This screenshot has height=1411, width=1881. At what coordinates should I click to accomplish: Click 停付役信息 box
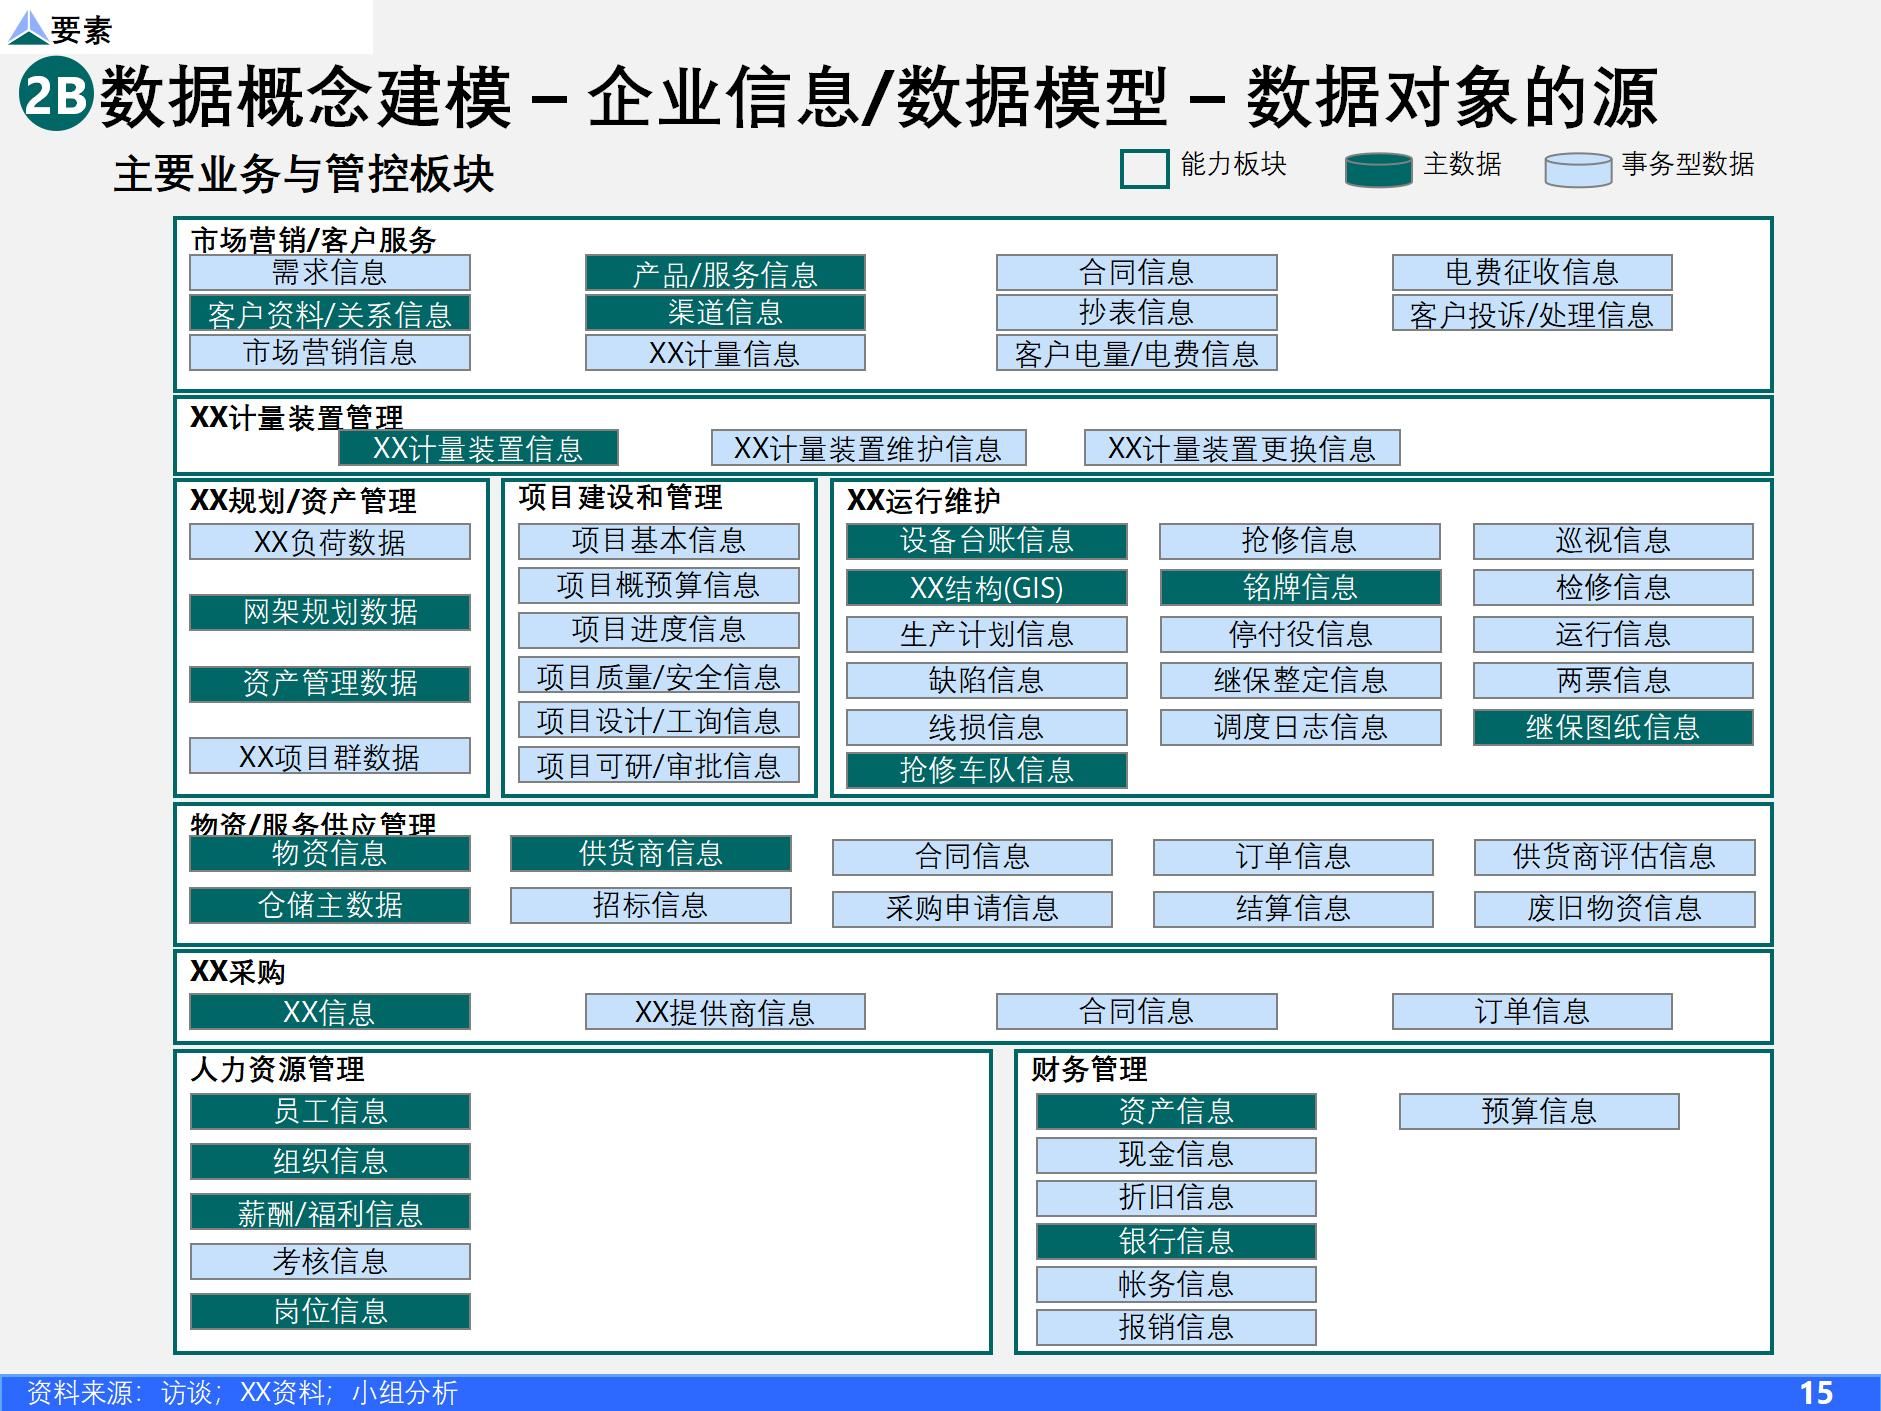click(1301, 634)
